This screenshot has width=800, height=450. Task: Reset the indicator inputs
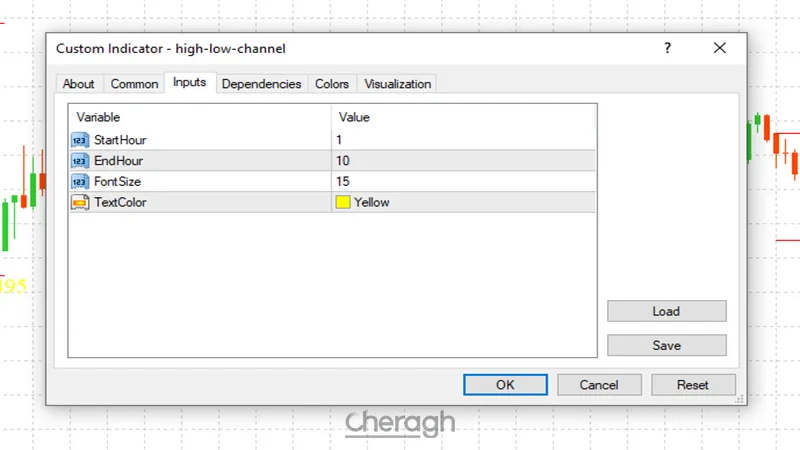tap(692, 384)
